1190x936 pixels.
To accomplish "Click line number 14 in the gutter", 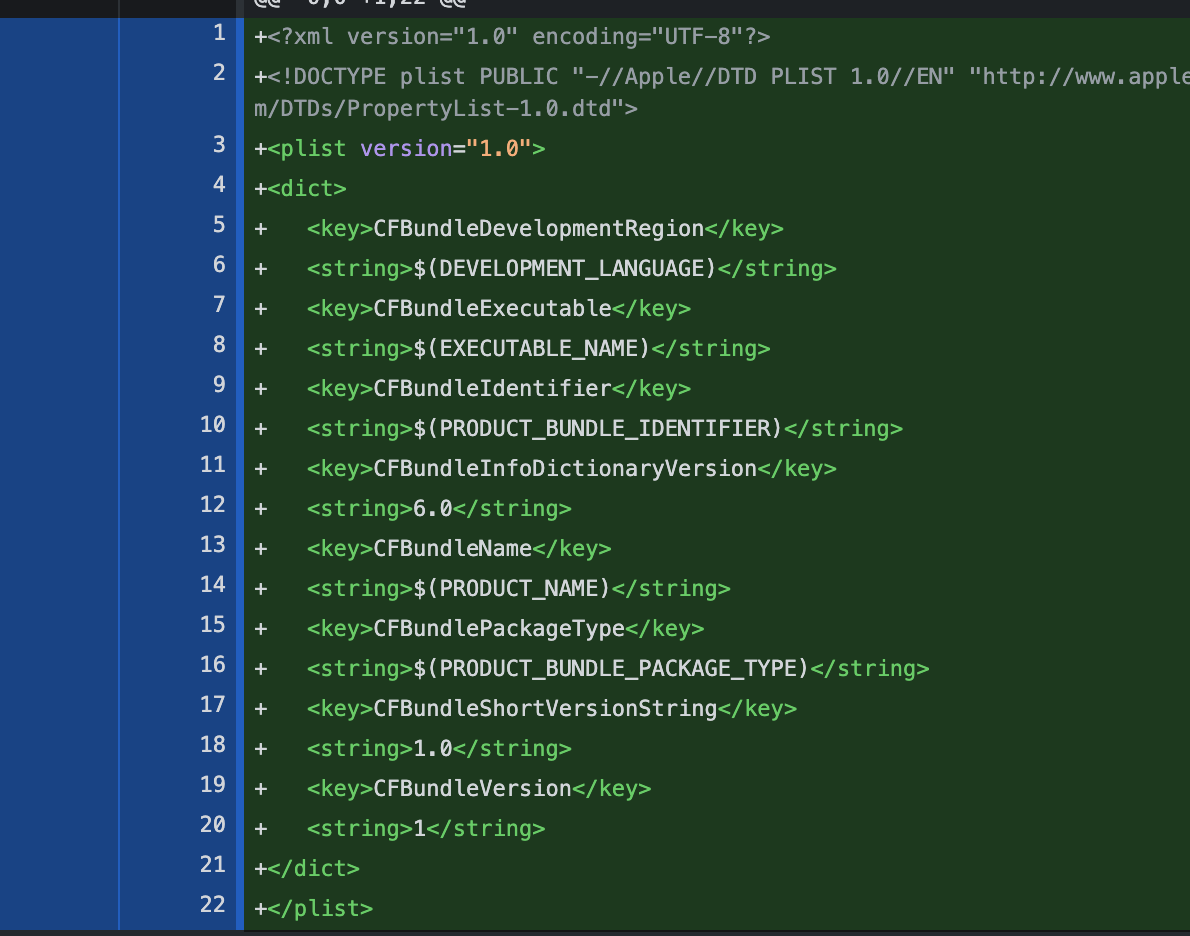I will (x=213, y=585).
